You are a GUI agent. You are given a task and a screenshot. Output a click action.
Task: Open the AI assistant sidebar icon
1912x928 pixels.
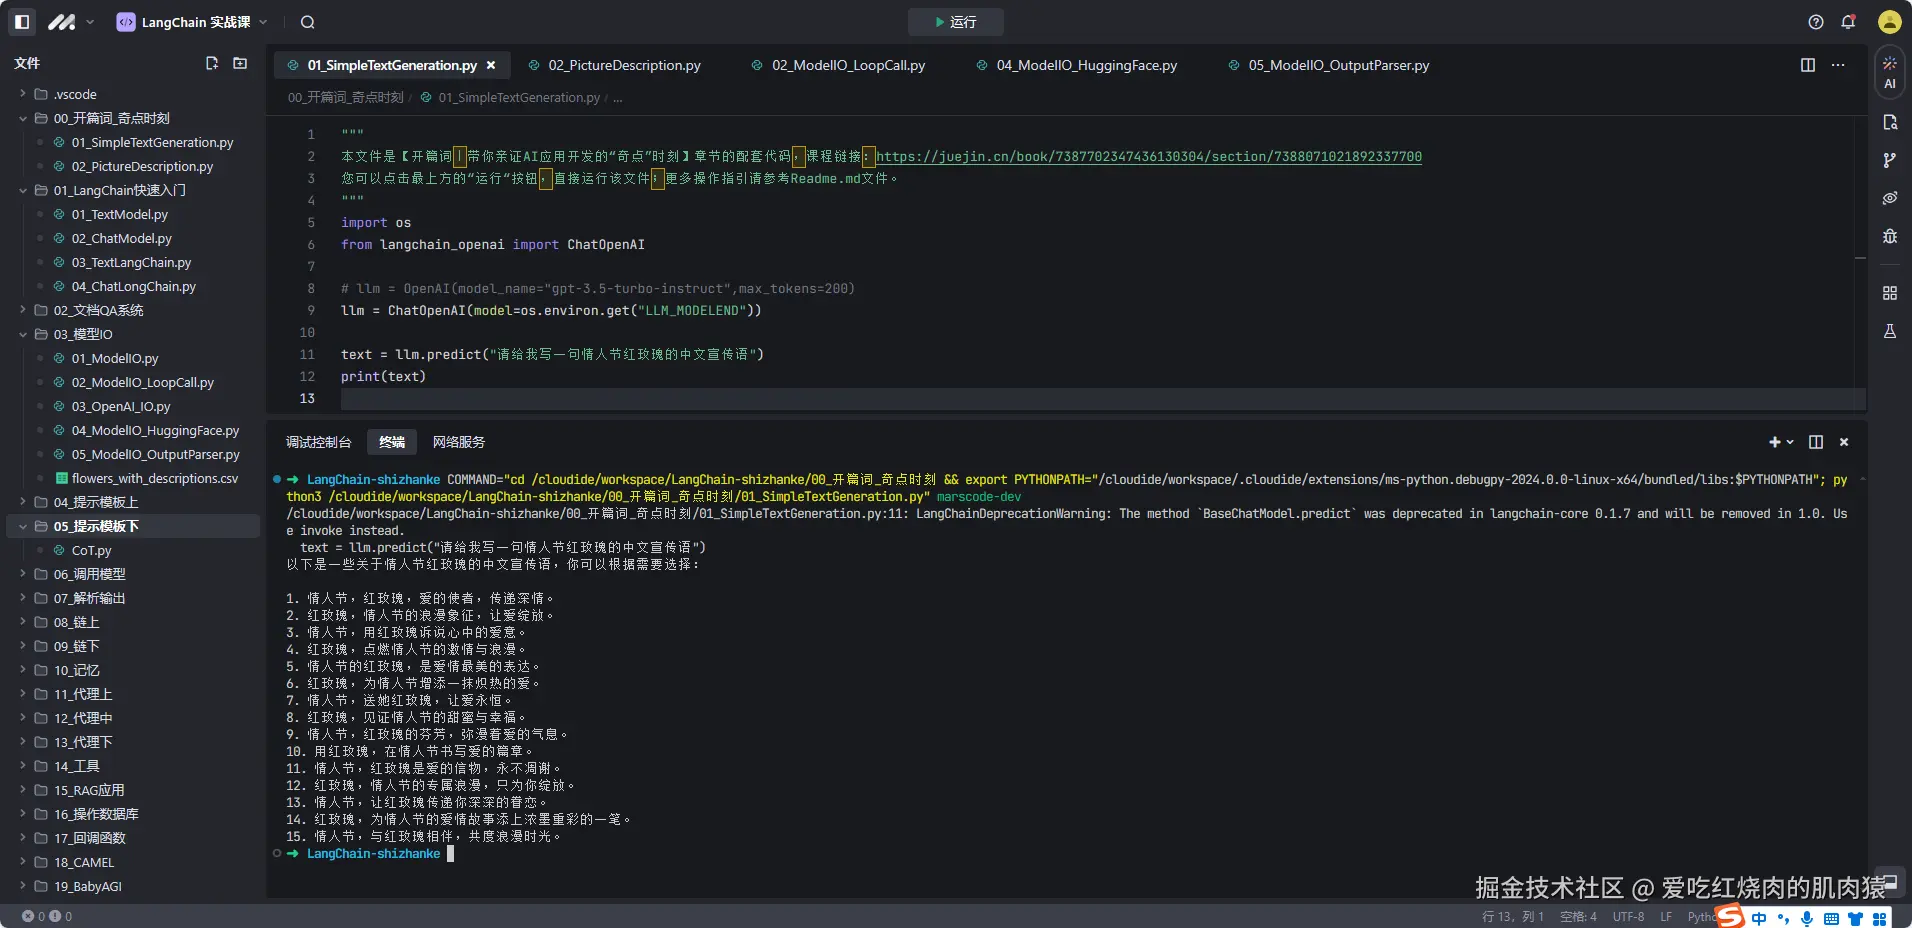pos(1889,73)
